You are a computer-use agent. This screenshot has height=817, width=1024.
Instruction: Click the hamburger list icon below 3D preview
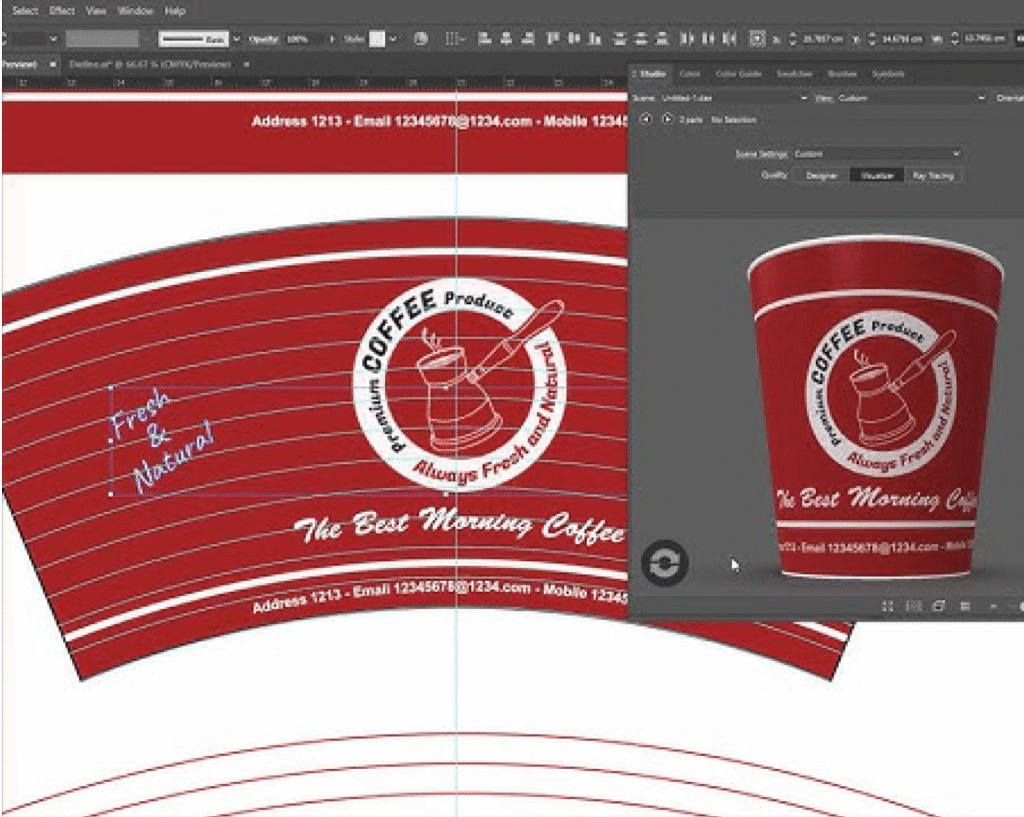(965, 606)
